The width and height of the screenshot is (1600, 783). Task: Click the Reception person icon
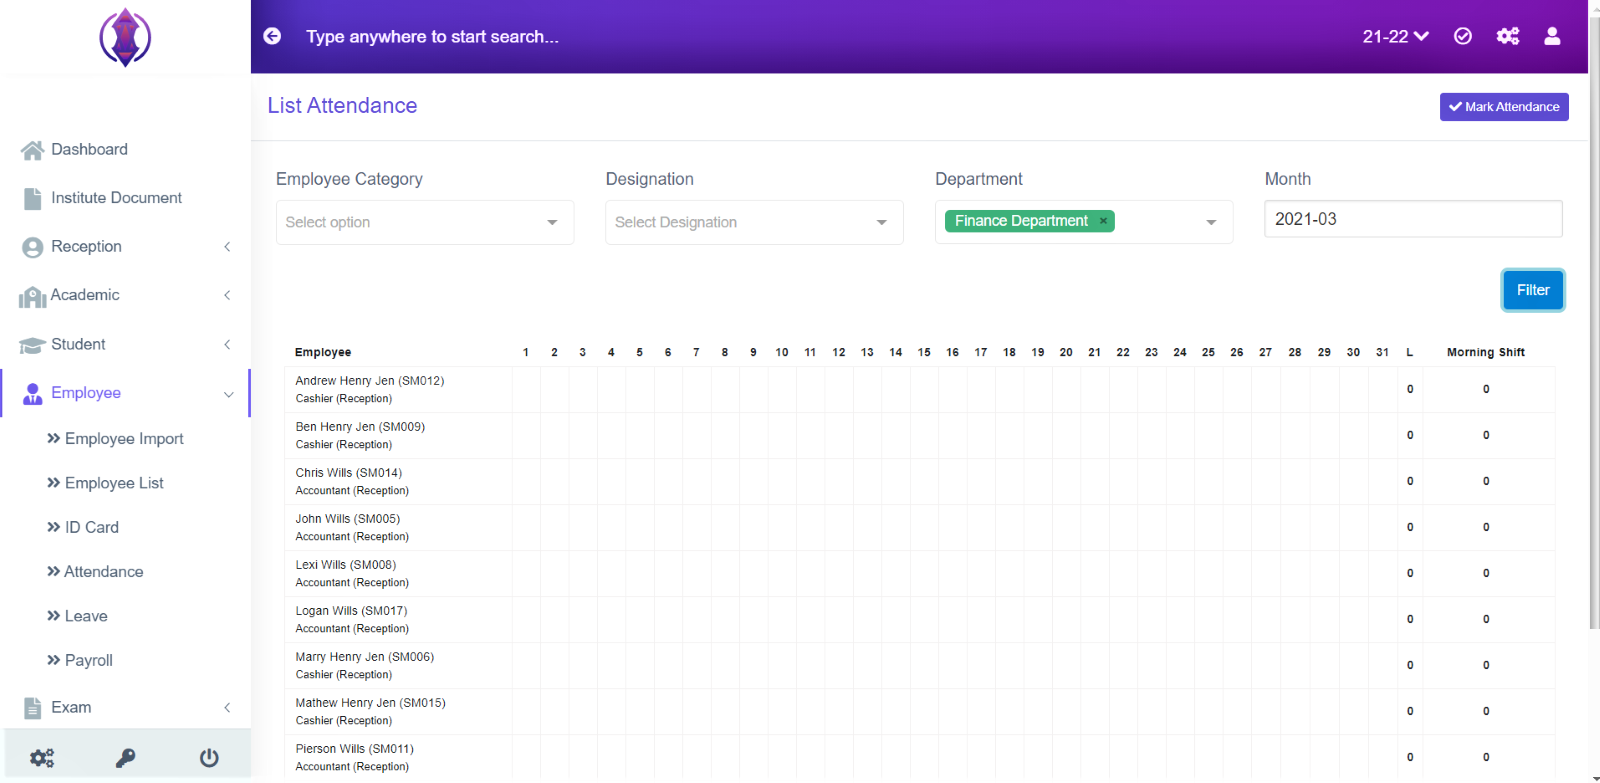click(32, 247)
